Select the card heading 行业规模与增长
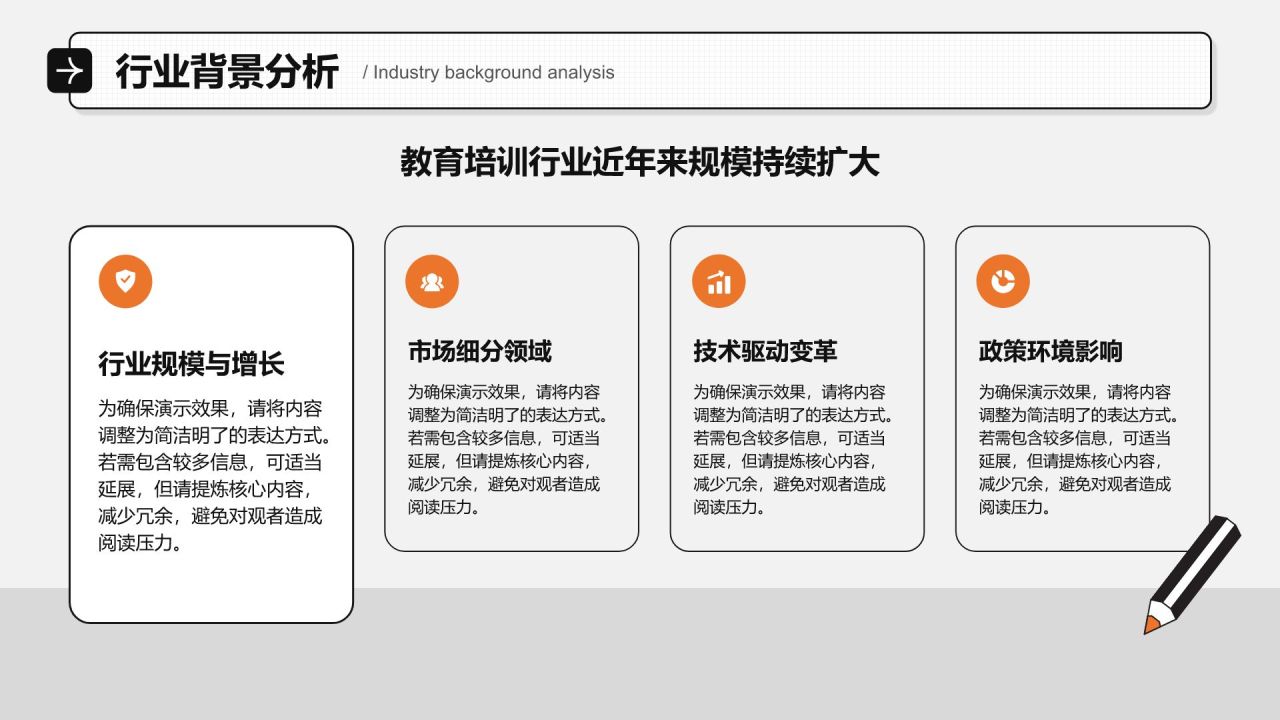Image resolution: width=1280 pixels, height=720 pixels. pos(192,363)
